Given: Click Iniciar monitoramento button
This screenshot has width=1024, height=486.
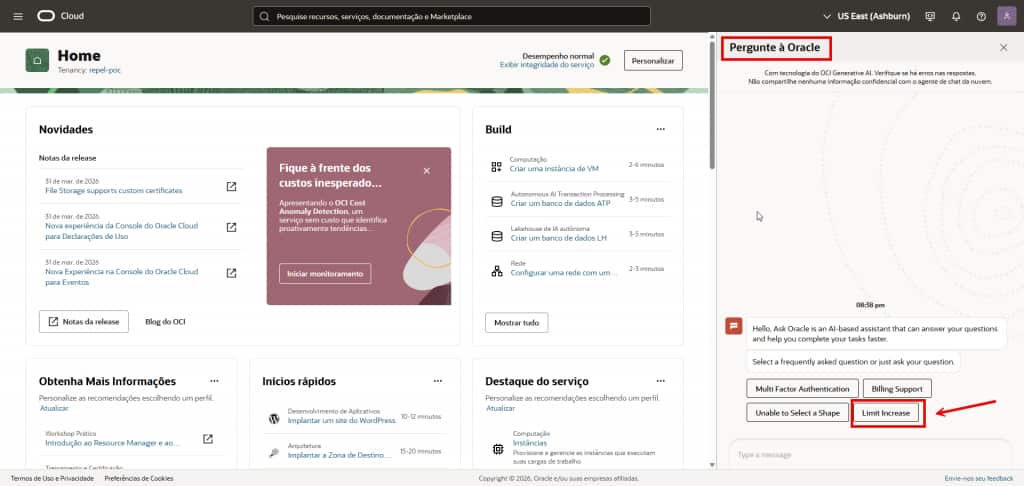Looking at the screenshot, I should [325, 274].
